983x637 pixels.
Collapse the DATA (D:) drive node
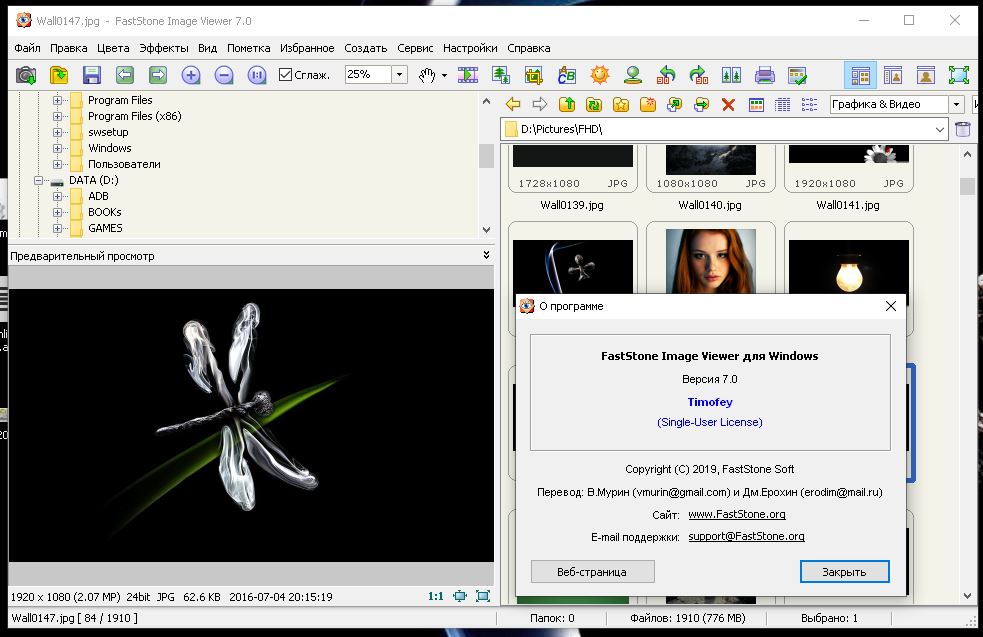click(38, 180)
